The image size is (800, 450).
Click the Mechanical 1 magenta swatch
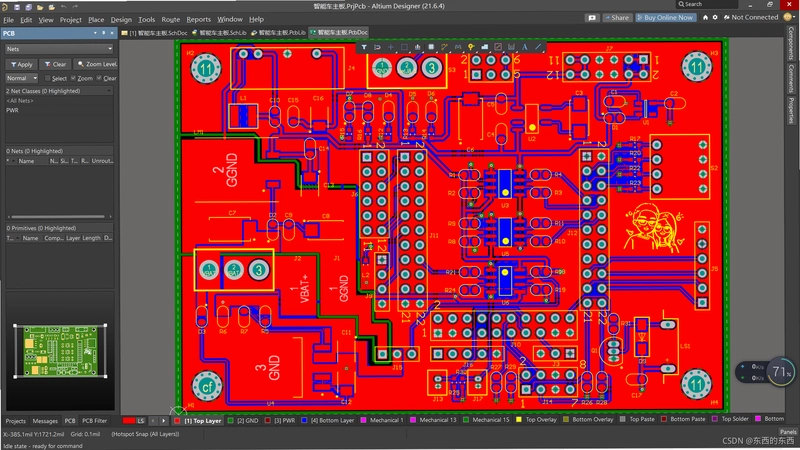point(363,420)
